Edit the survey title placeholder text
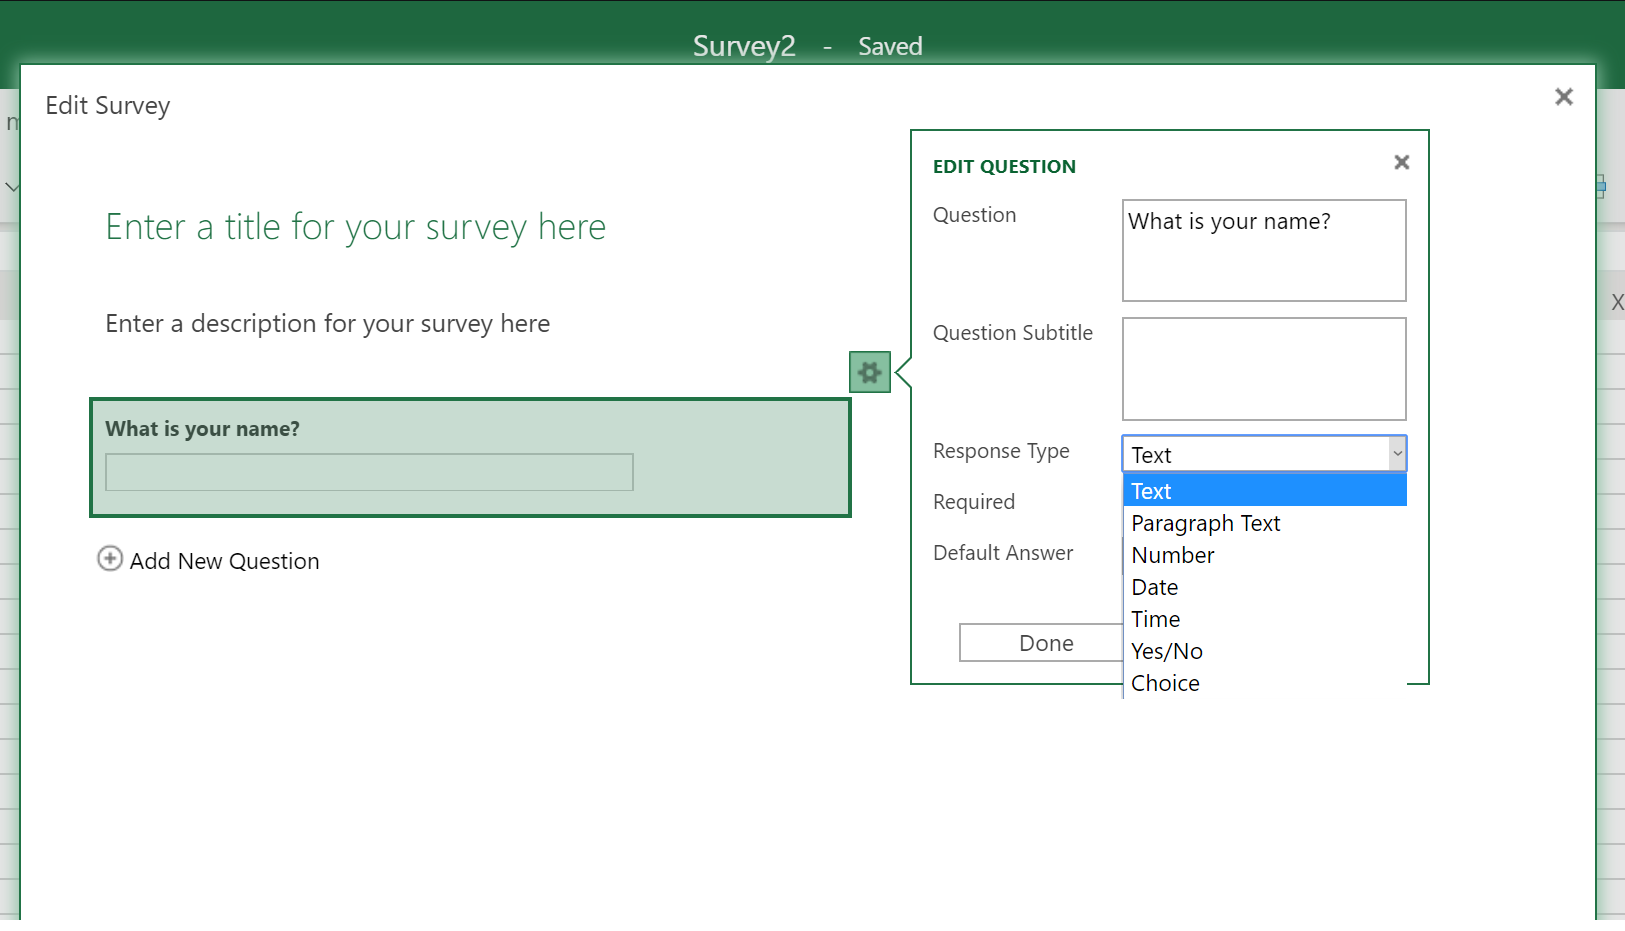1625x931 pixels. click(355, 227)
